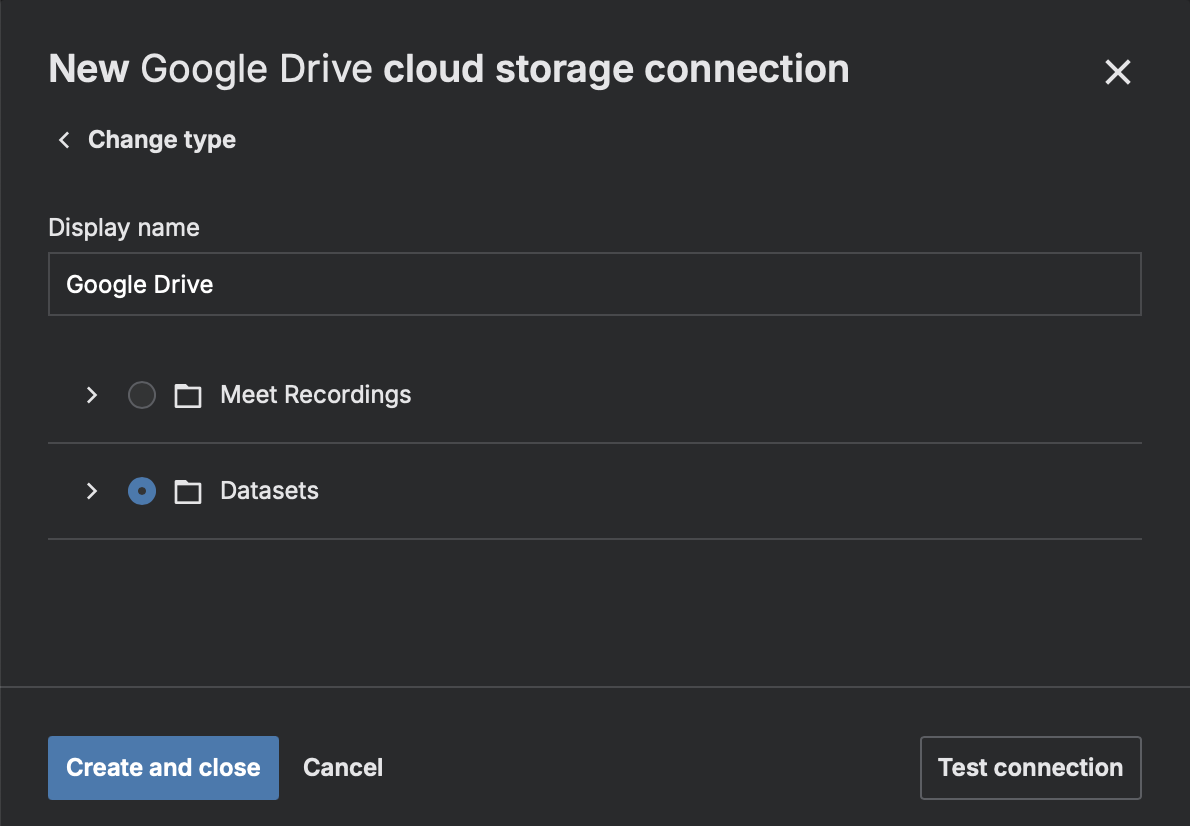Click the Meet Recordings folder icon
This screenshot has width=1190, height=826.
pos(187,395)
